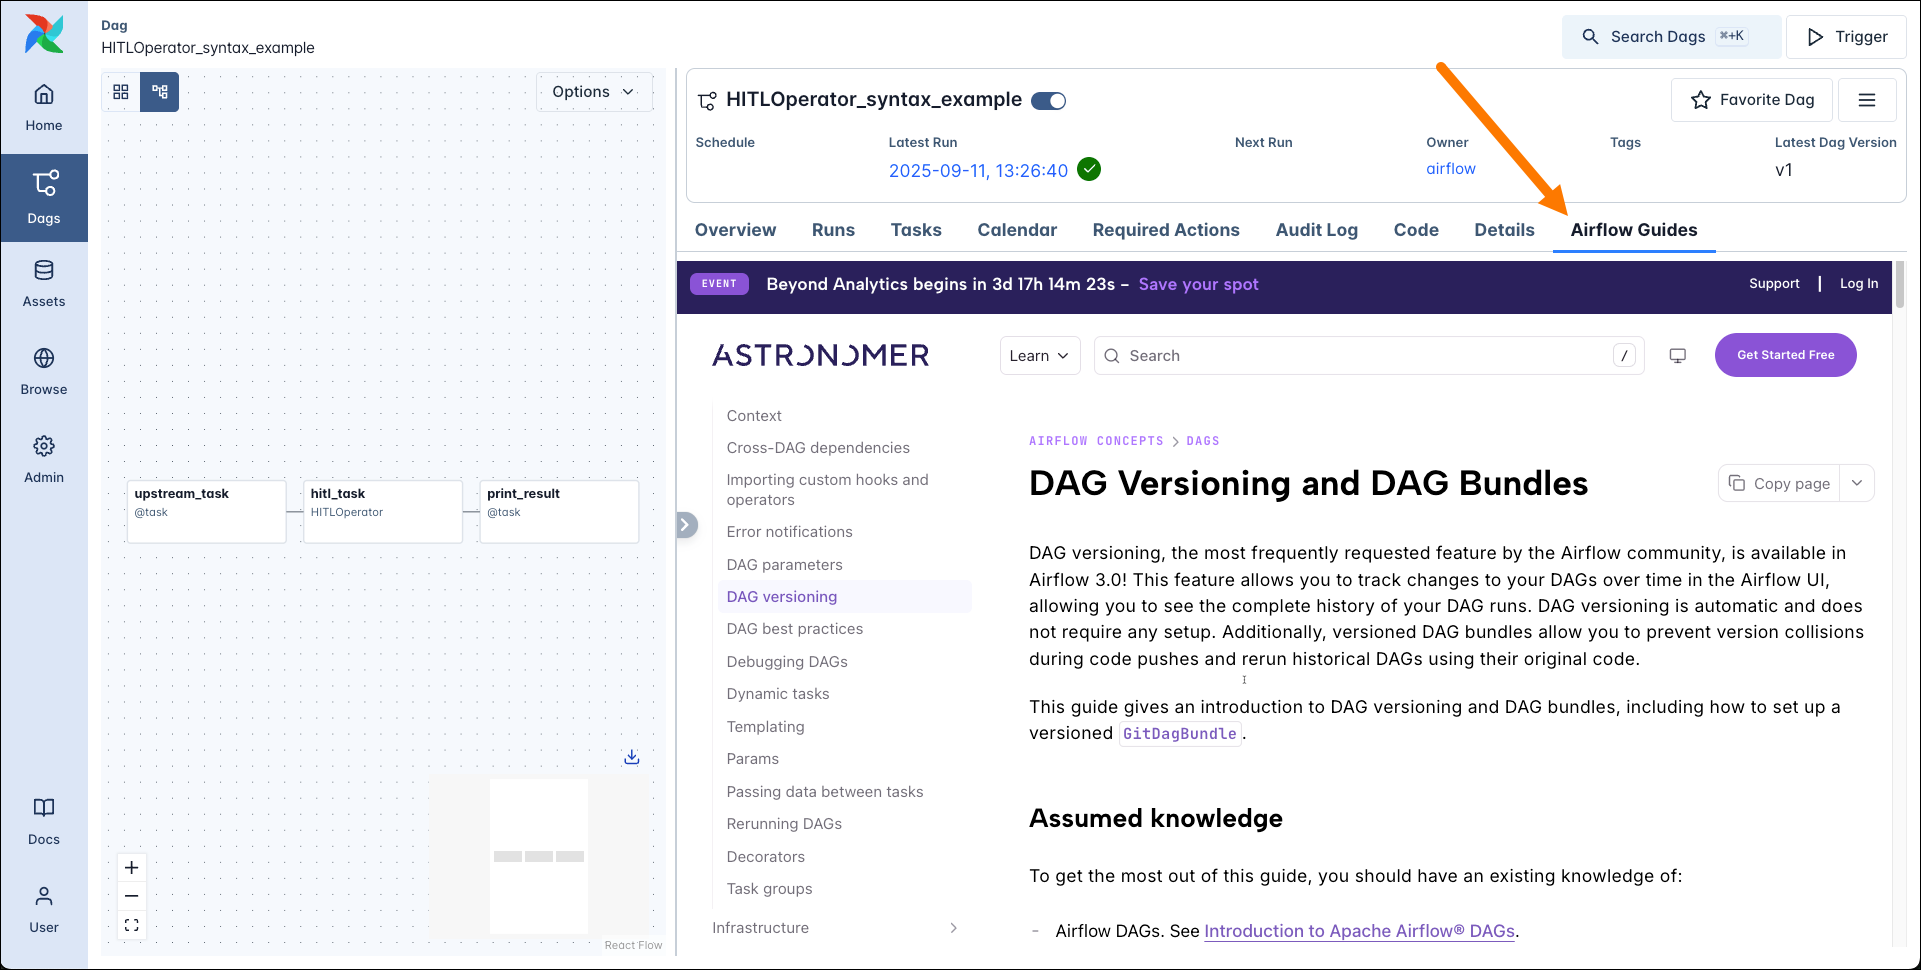Image resolution: width=1921 pixels, height=970 pixels.
Task: Open the Dags section in the sidebar
Action: (44, 197)
